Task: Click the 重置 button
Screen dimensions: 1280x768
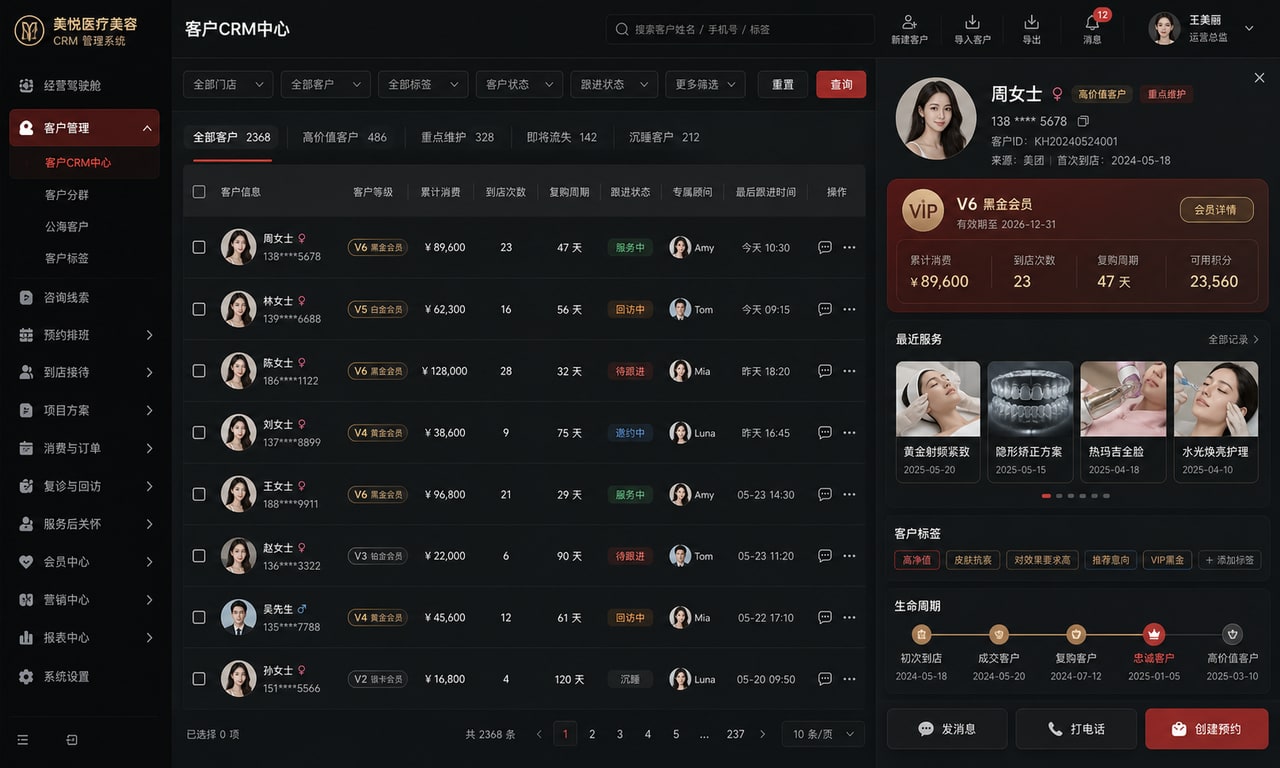Action: (783, 85)
